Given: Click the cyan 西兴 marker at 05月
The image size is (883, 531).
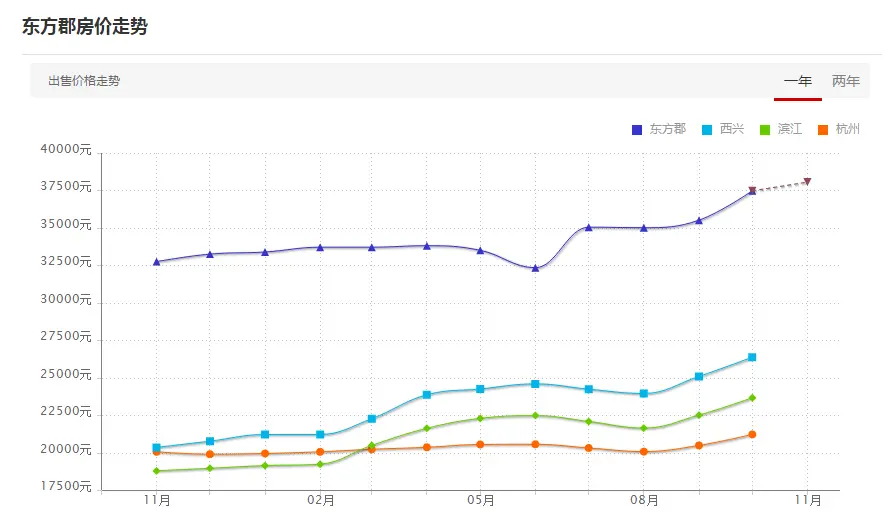Looking at the screenshot, I should pyautogui.click(x=480, y=389).
